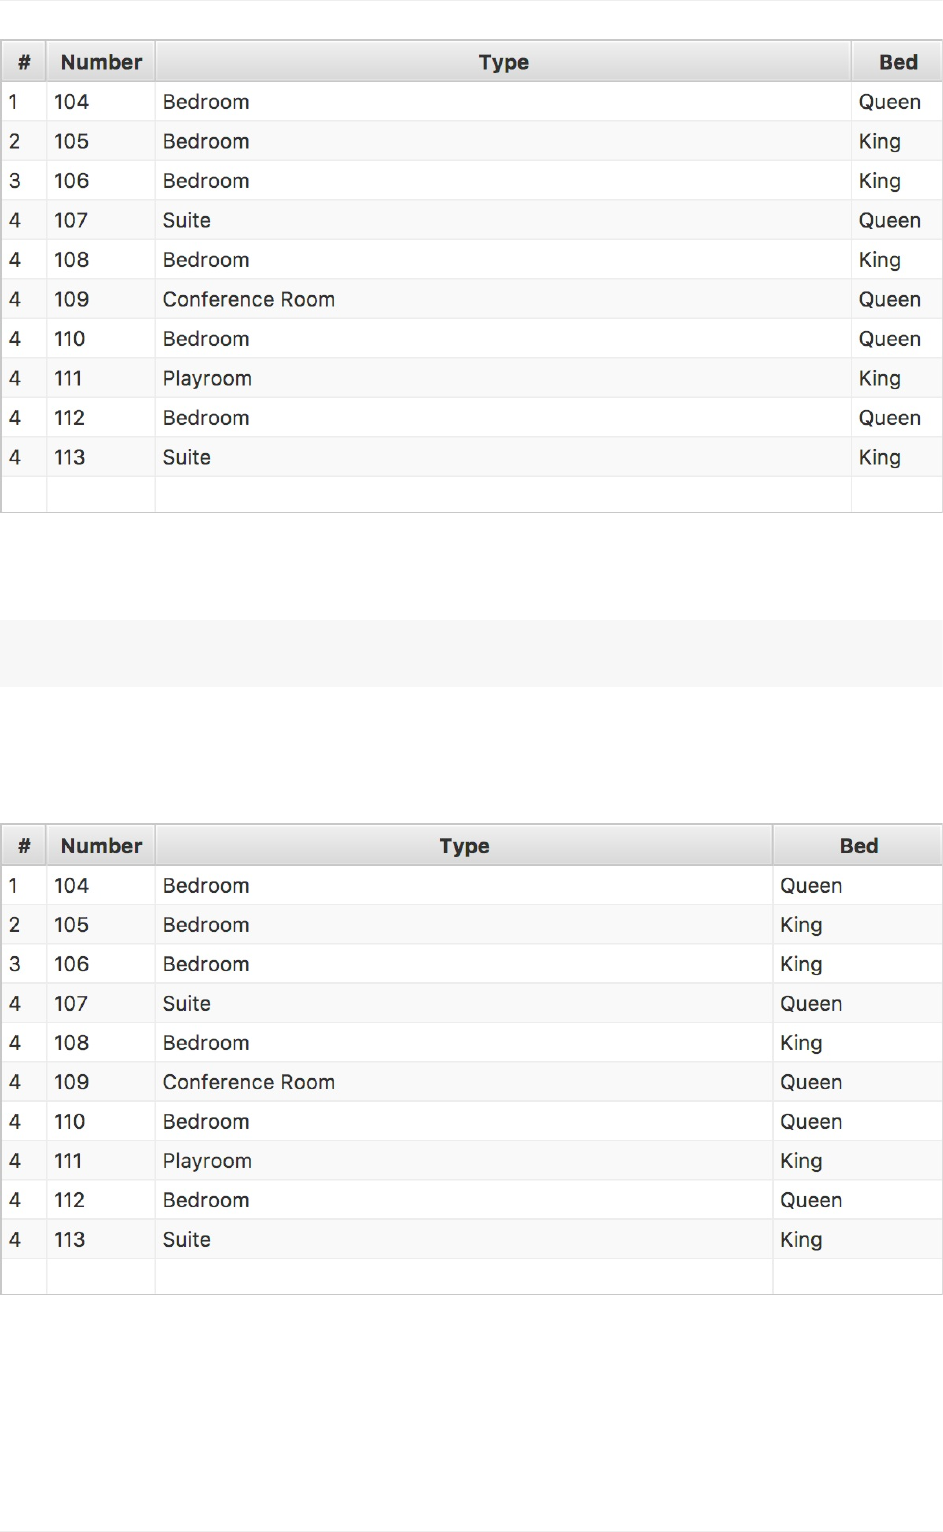Click the # column header in first table

tap(24, 62)
